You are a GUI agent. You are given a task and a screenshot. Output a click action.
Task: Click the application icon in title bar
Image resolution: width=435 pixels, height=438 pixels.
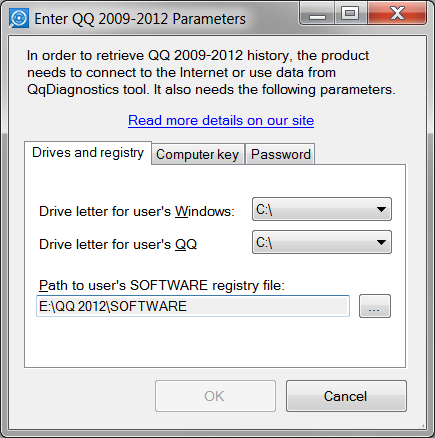[x=19, y=18]
